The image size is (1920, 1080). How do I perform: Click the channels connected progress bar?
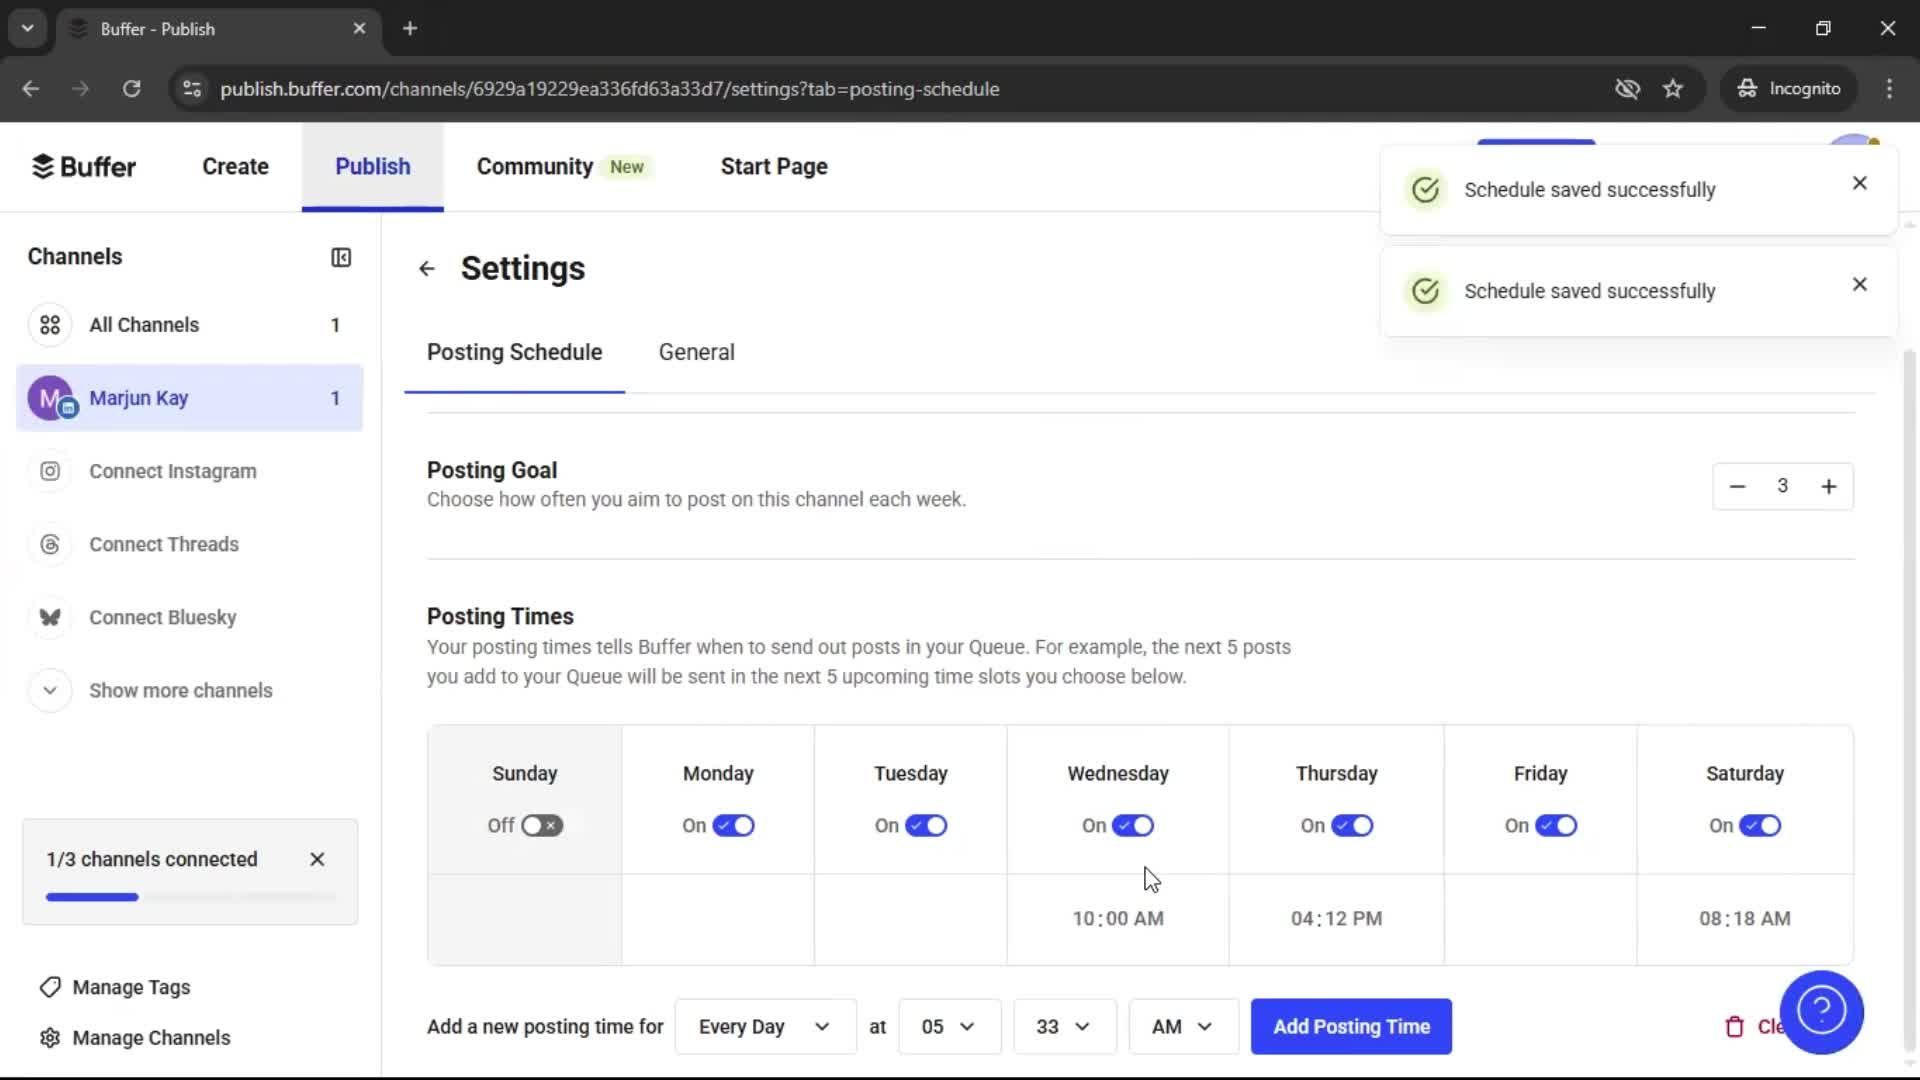(x=190, y=897)
